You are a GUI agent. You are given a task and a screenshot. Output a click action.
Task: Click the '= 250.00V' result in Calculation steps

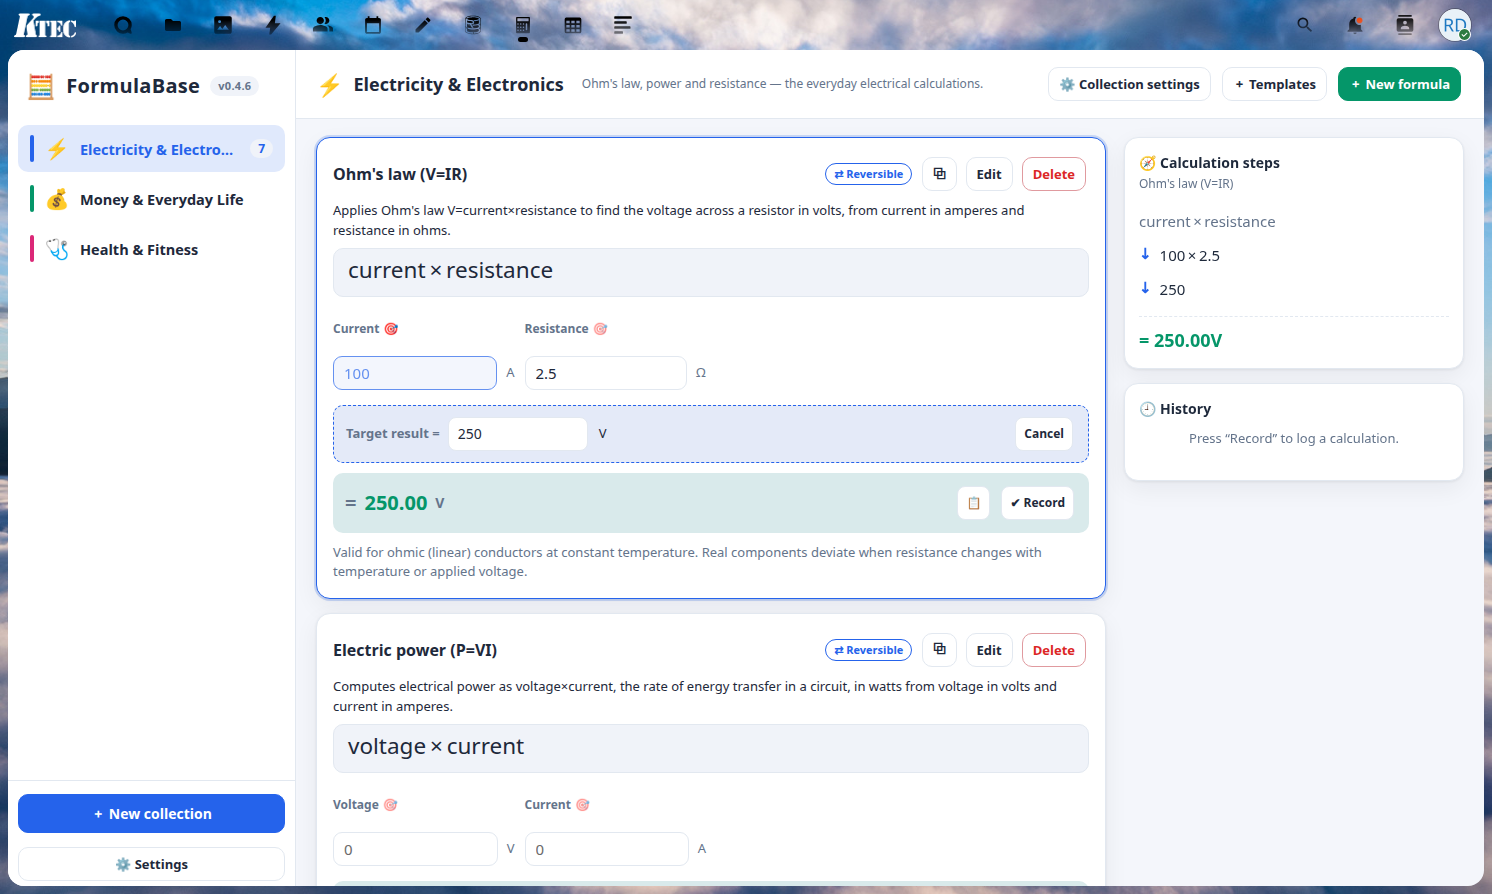[1180, 340]
